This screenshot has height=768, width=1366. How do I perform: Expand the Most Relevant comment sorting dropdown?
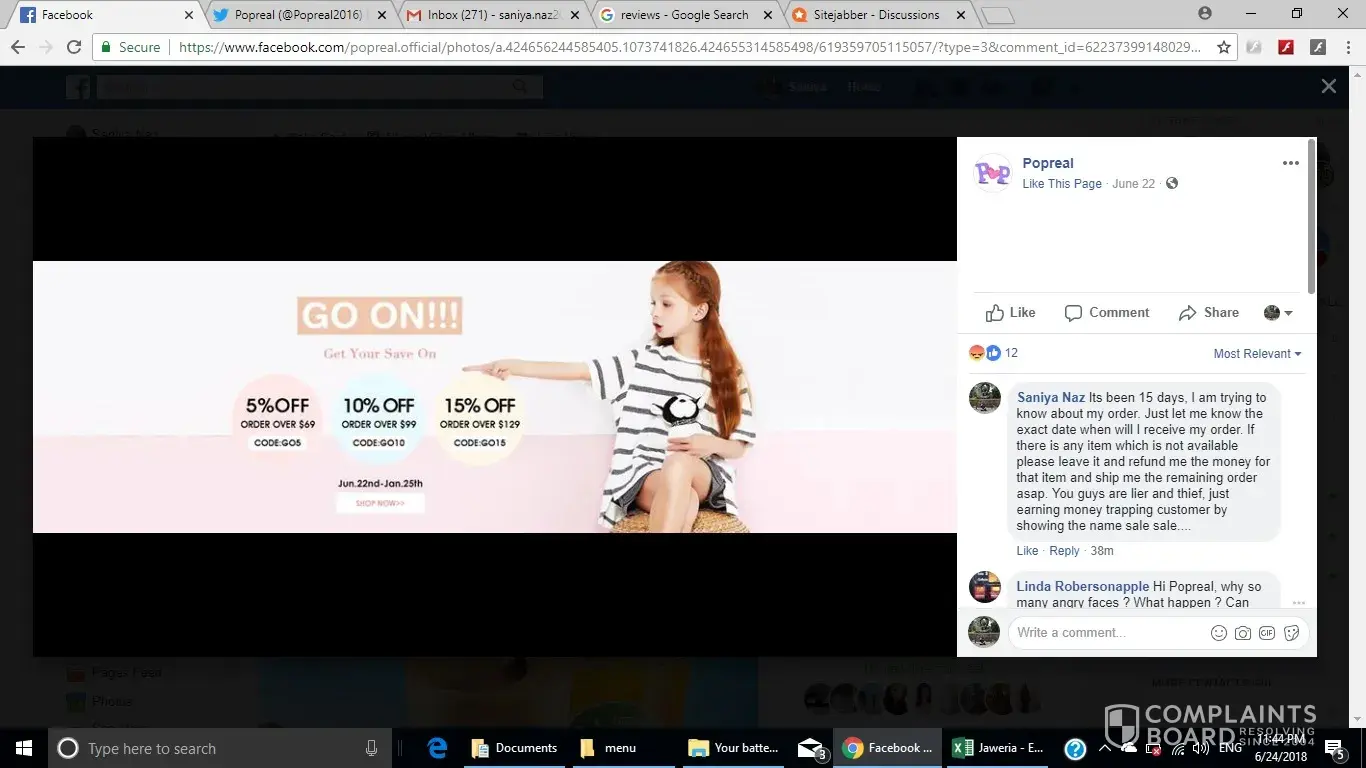click(x=1257, y=354)
